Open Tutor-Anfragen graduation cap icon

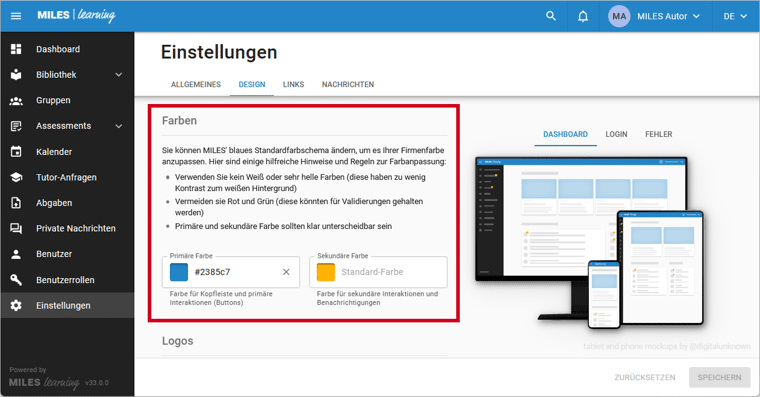pyautogui.click(x=16, y=177)
